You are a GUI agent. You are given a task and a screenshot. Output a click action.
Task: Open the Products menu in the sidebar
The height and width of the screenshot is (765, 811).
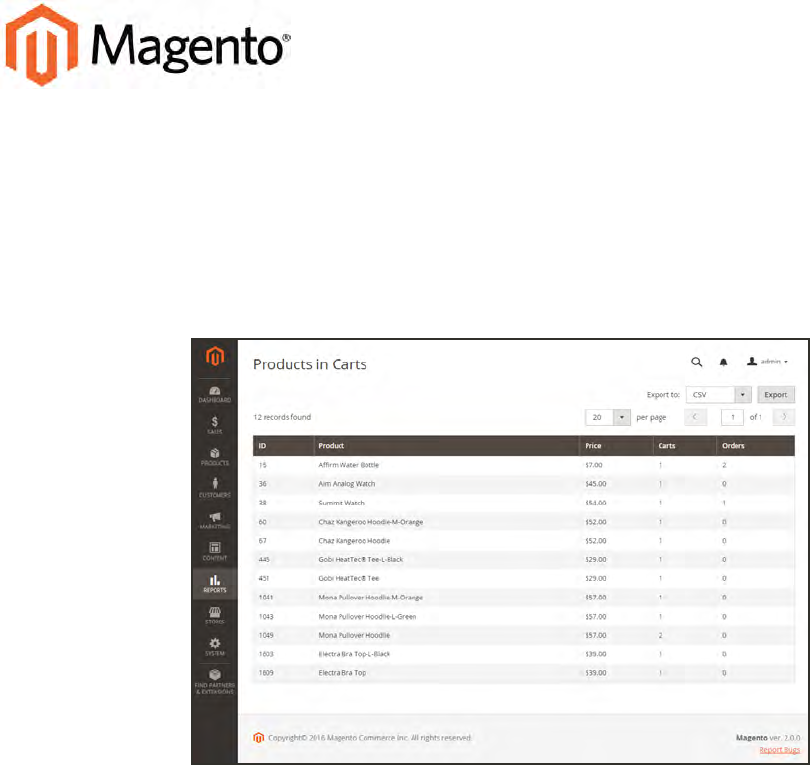215,457
